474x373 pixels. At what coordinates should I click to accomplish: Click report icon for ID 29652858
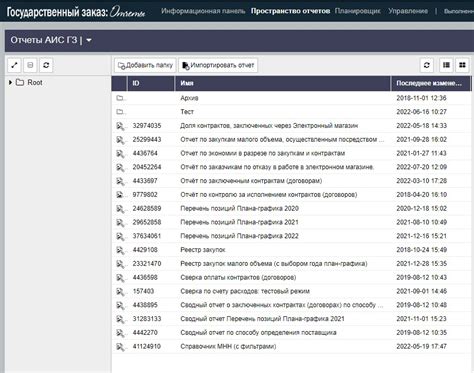click(120, 222)
